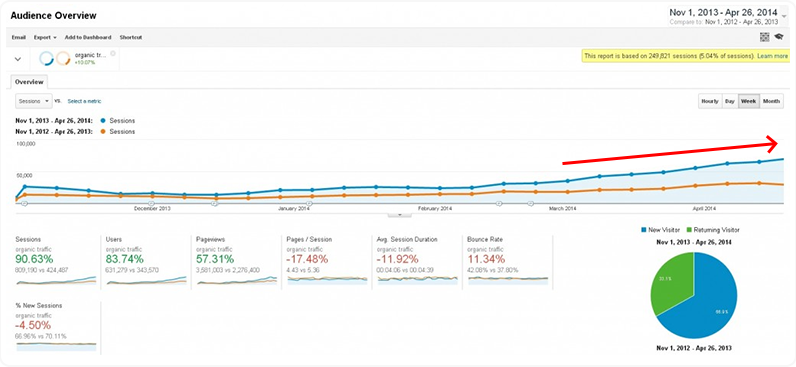The height and width of the screenshot is (367, 796).
Task: Select the Week chart granularity
Action: 749,101
